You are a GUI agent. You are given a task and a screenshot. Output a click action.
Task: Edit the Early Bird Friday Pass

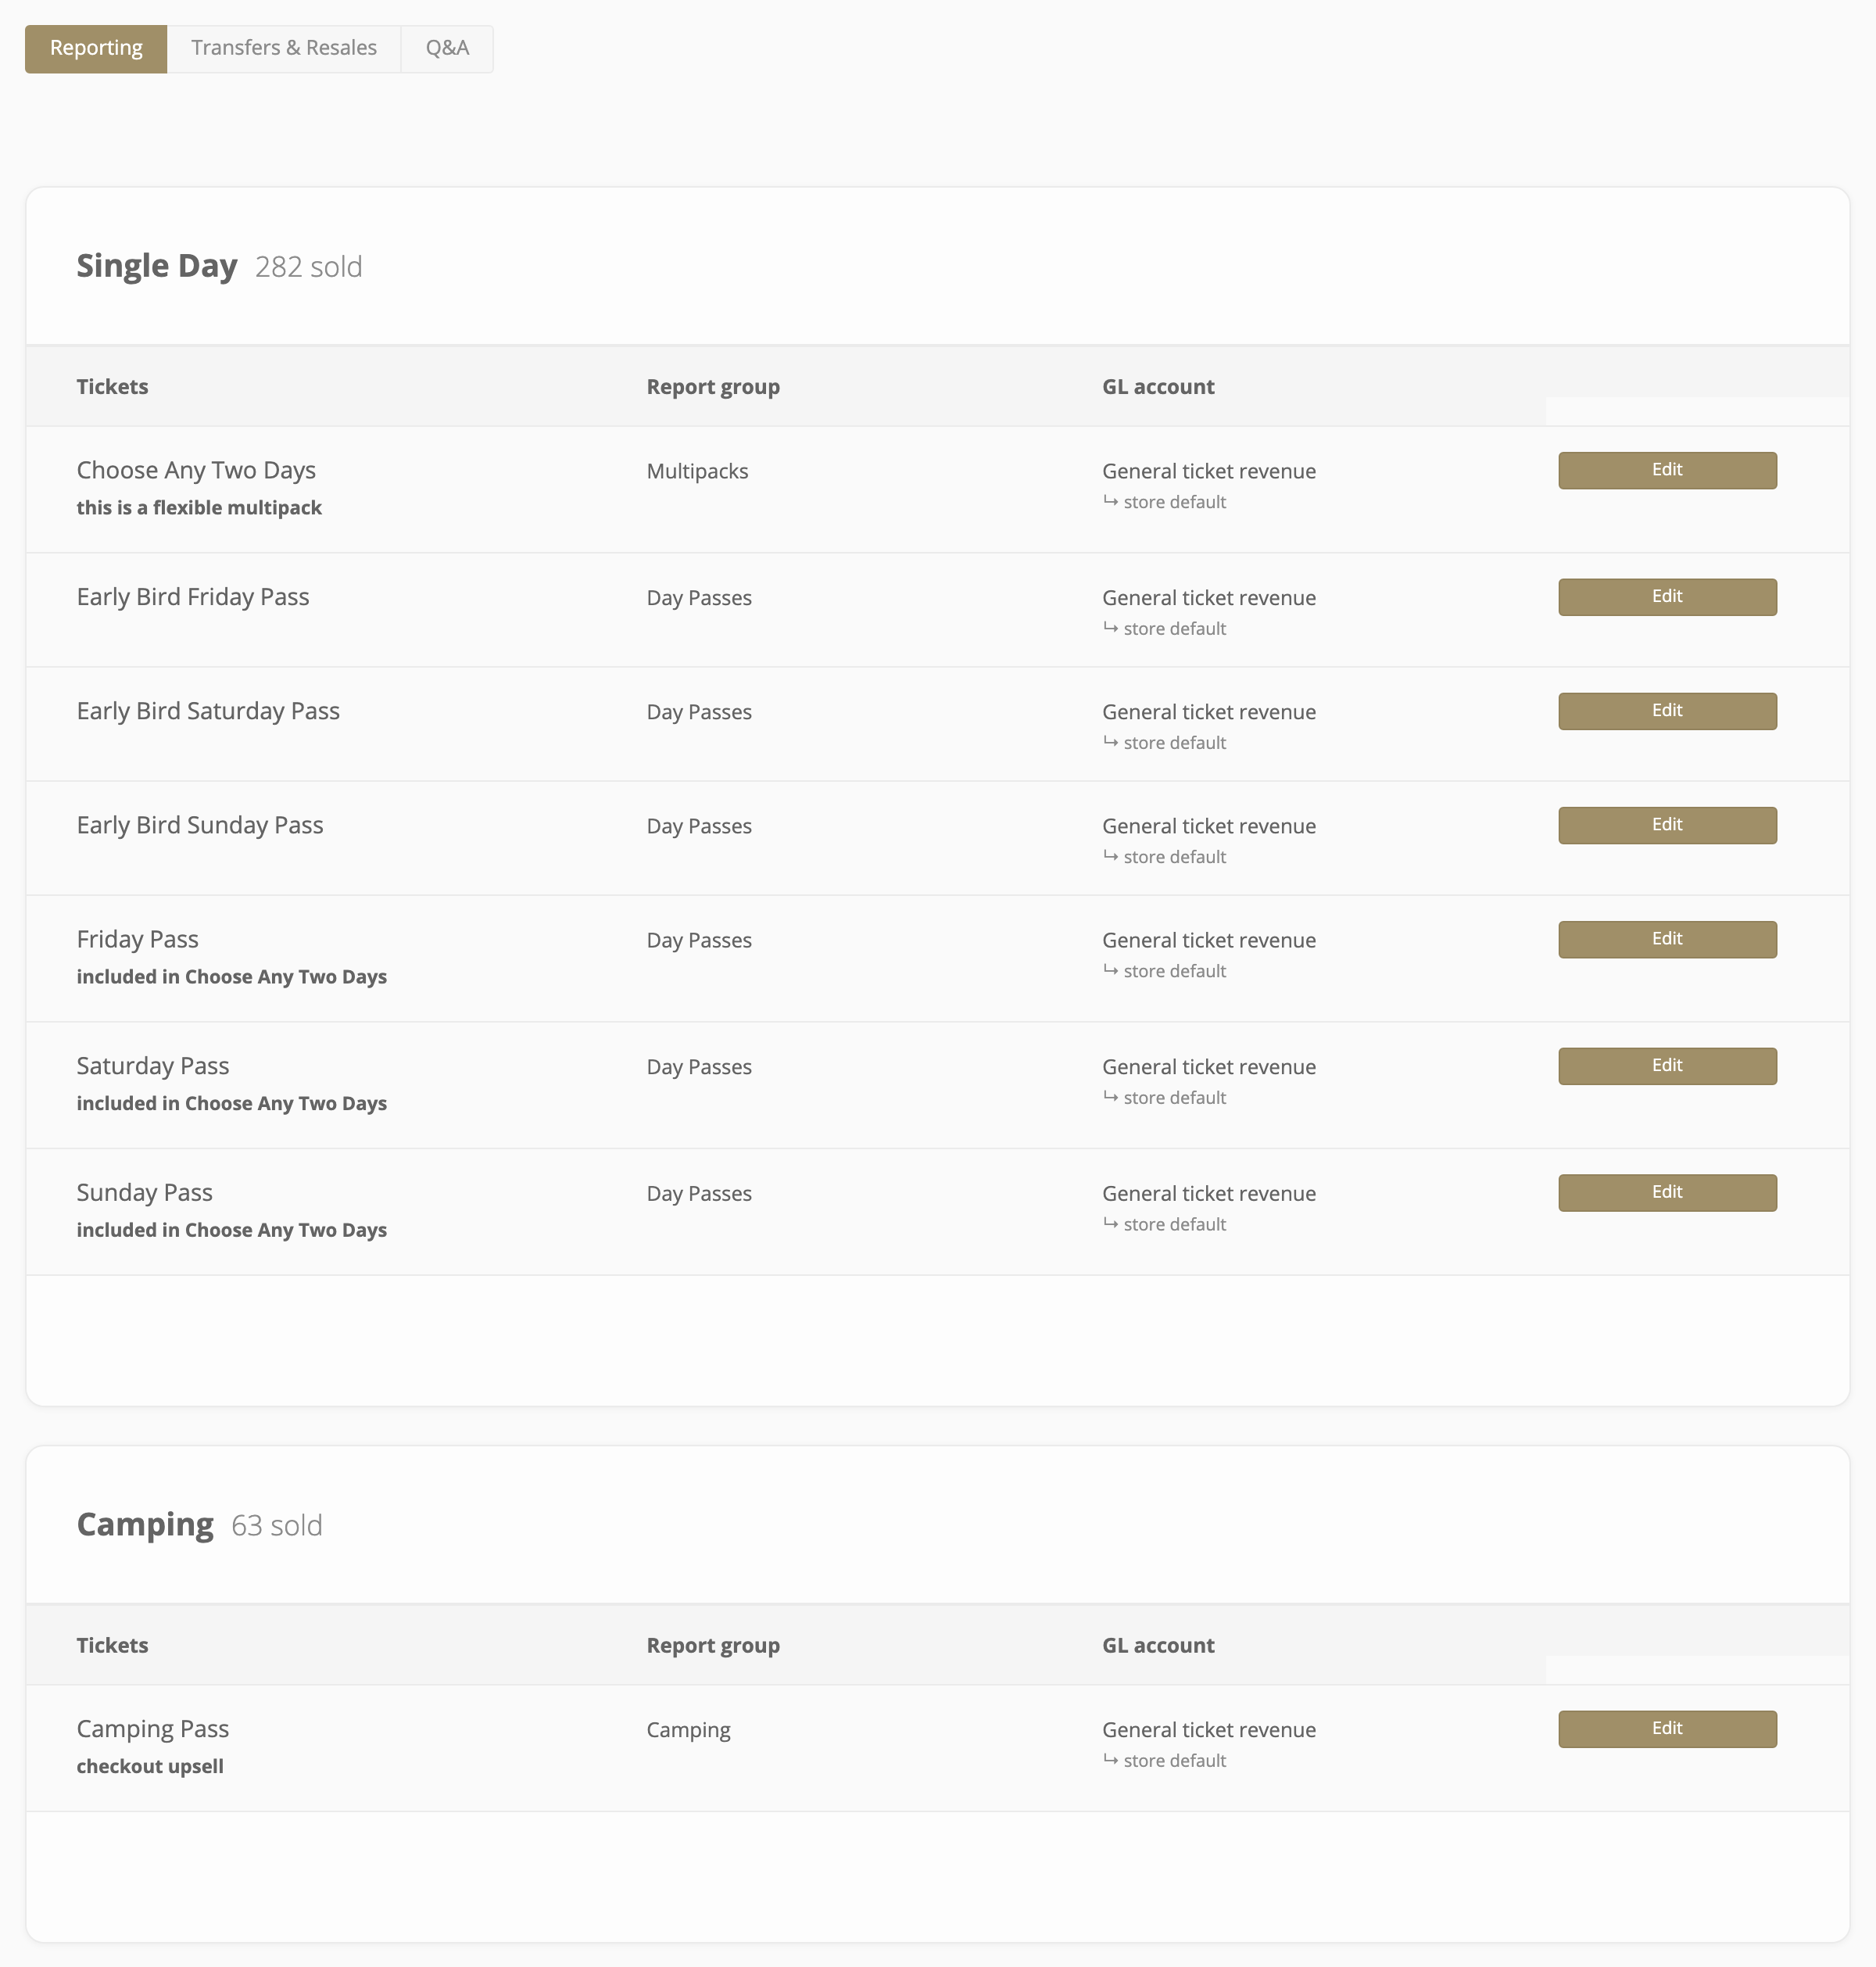(x=1667, y=597)
